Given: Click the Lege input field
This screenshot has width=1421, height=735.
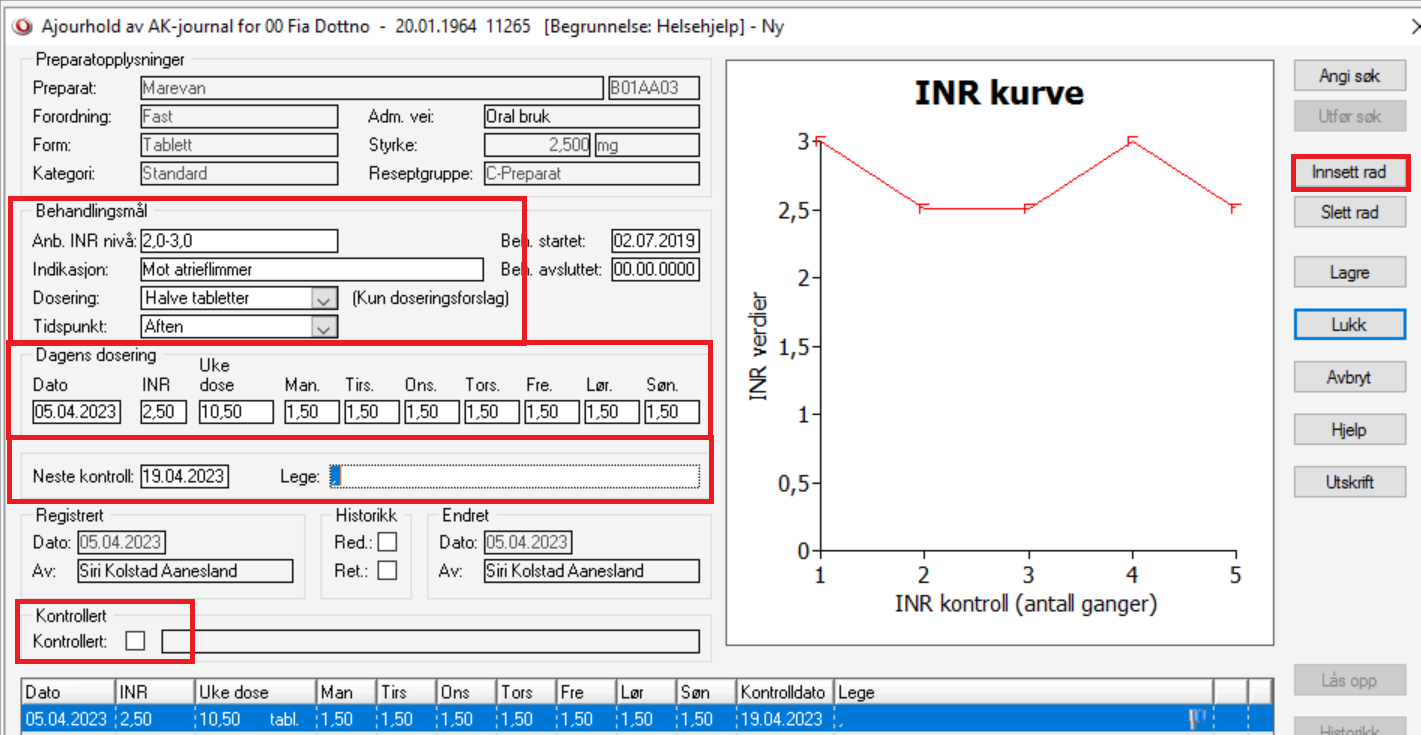Looking at the screenshot, I should click(514, 476).
